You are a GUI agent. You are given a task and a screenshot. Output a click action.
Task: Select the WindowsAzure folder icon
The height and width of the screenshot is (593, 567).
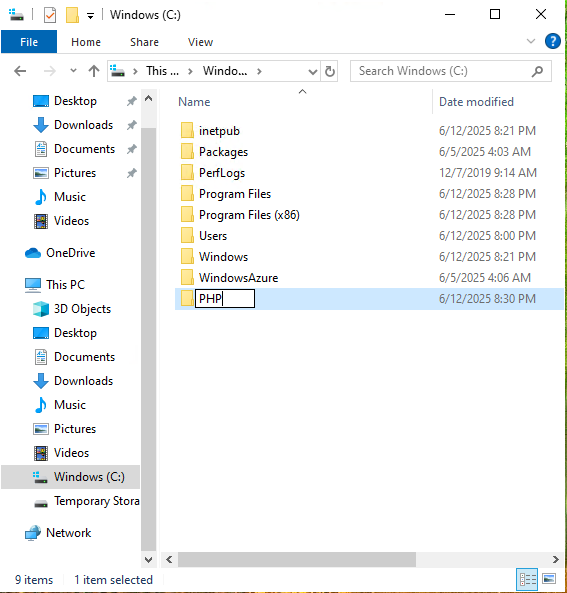[x=187, y=278]
